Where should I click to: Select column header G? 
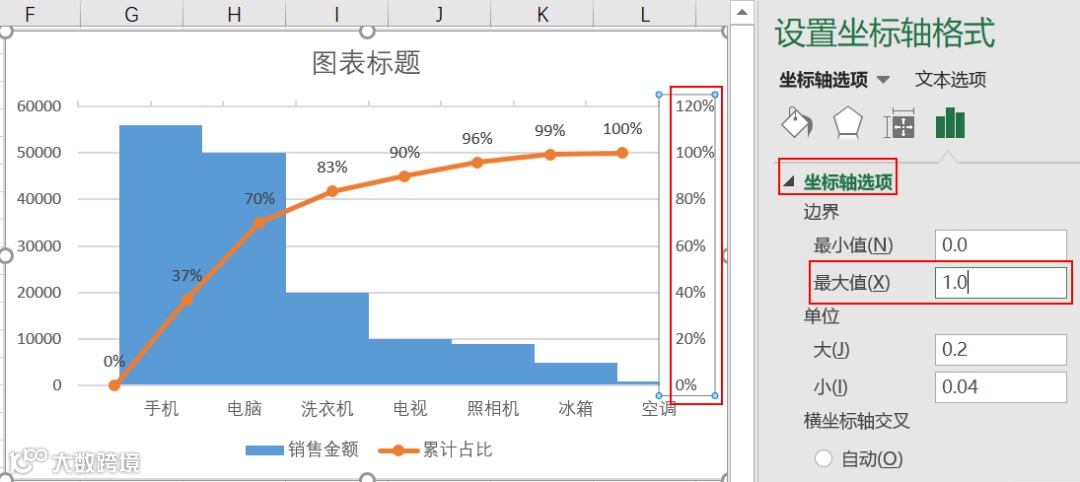132,14
